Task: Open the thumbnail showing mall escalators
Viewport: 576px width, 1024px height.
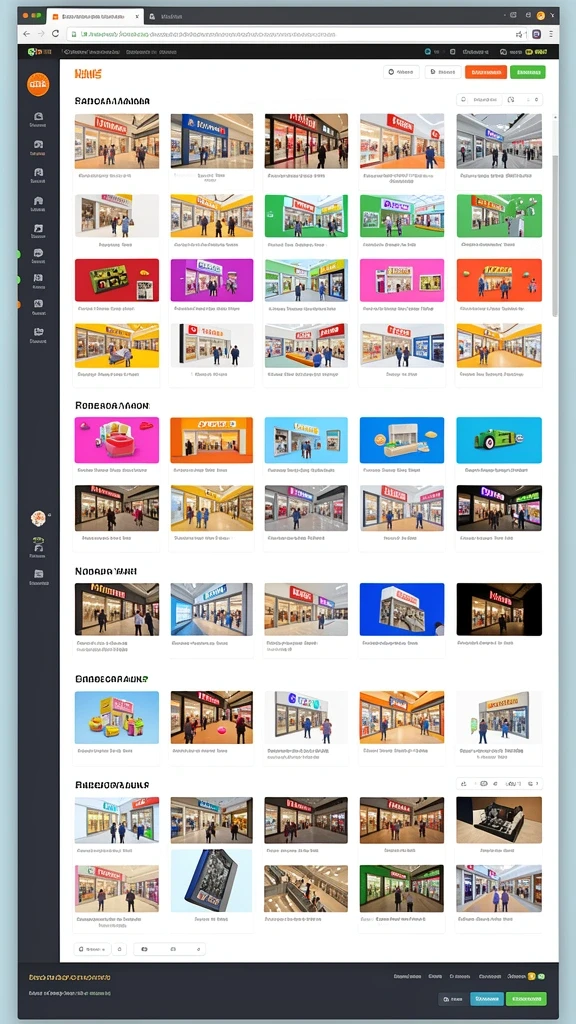Action: click(306, 888)
